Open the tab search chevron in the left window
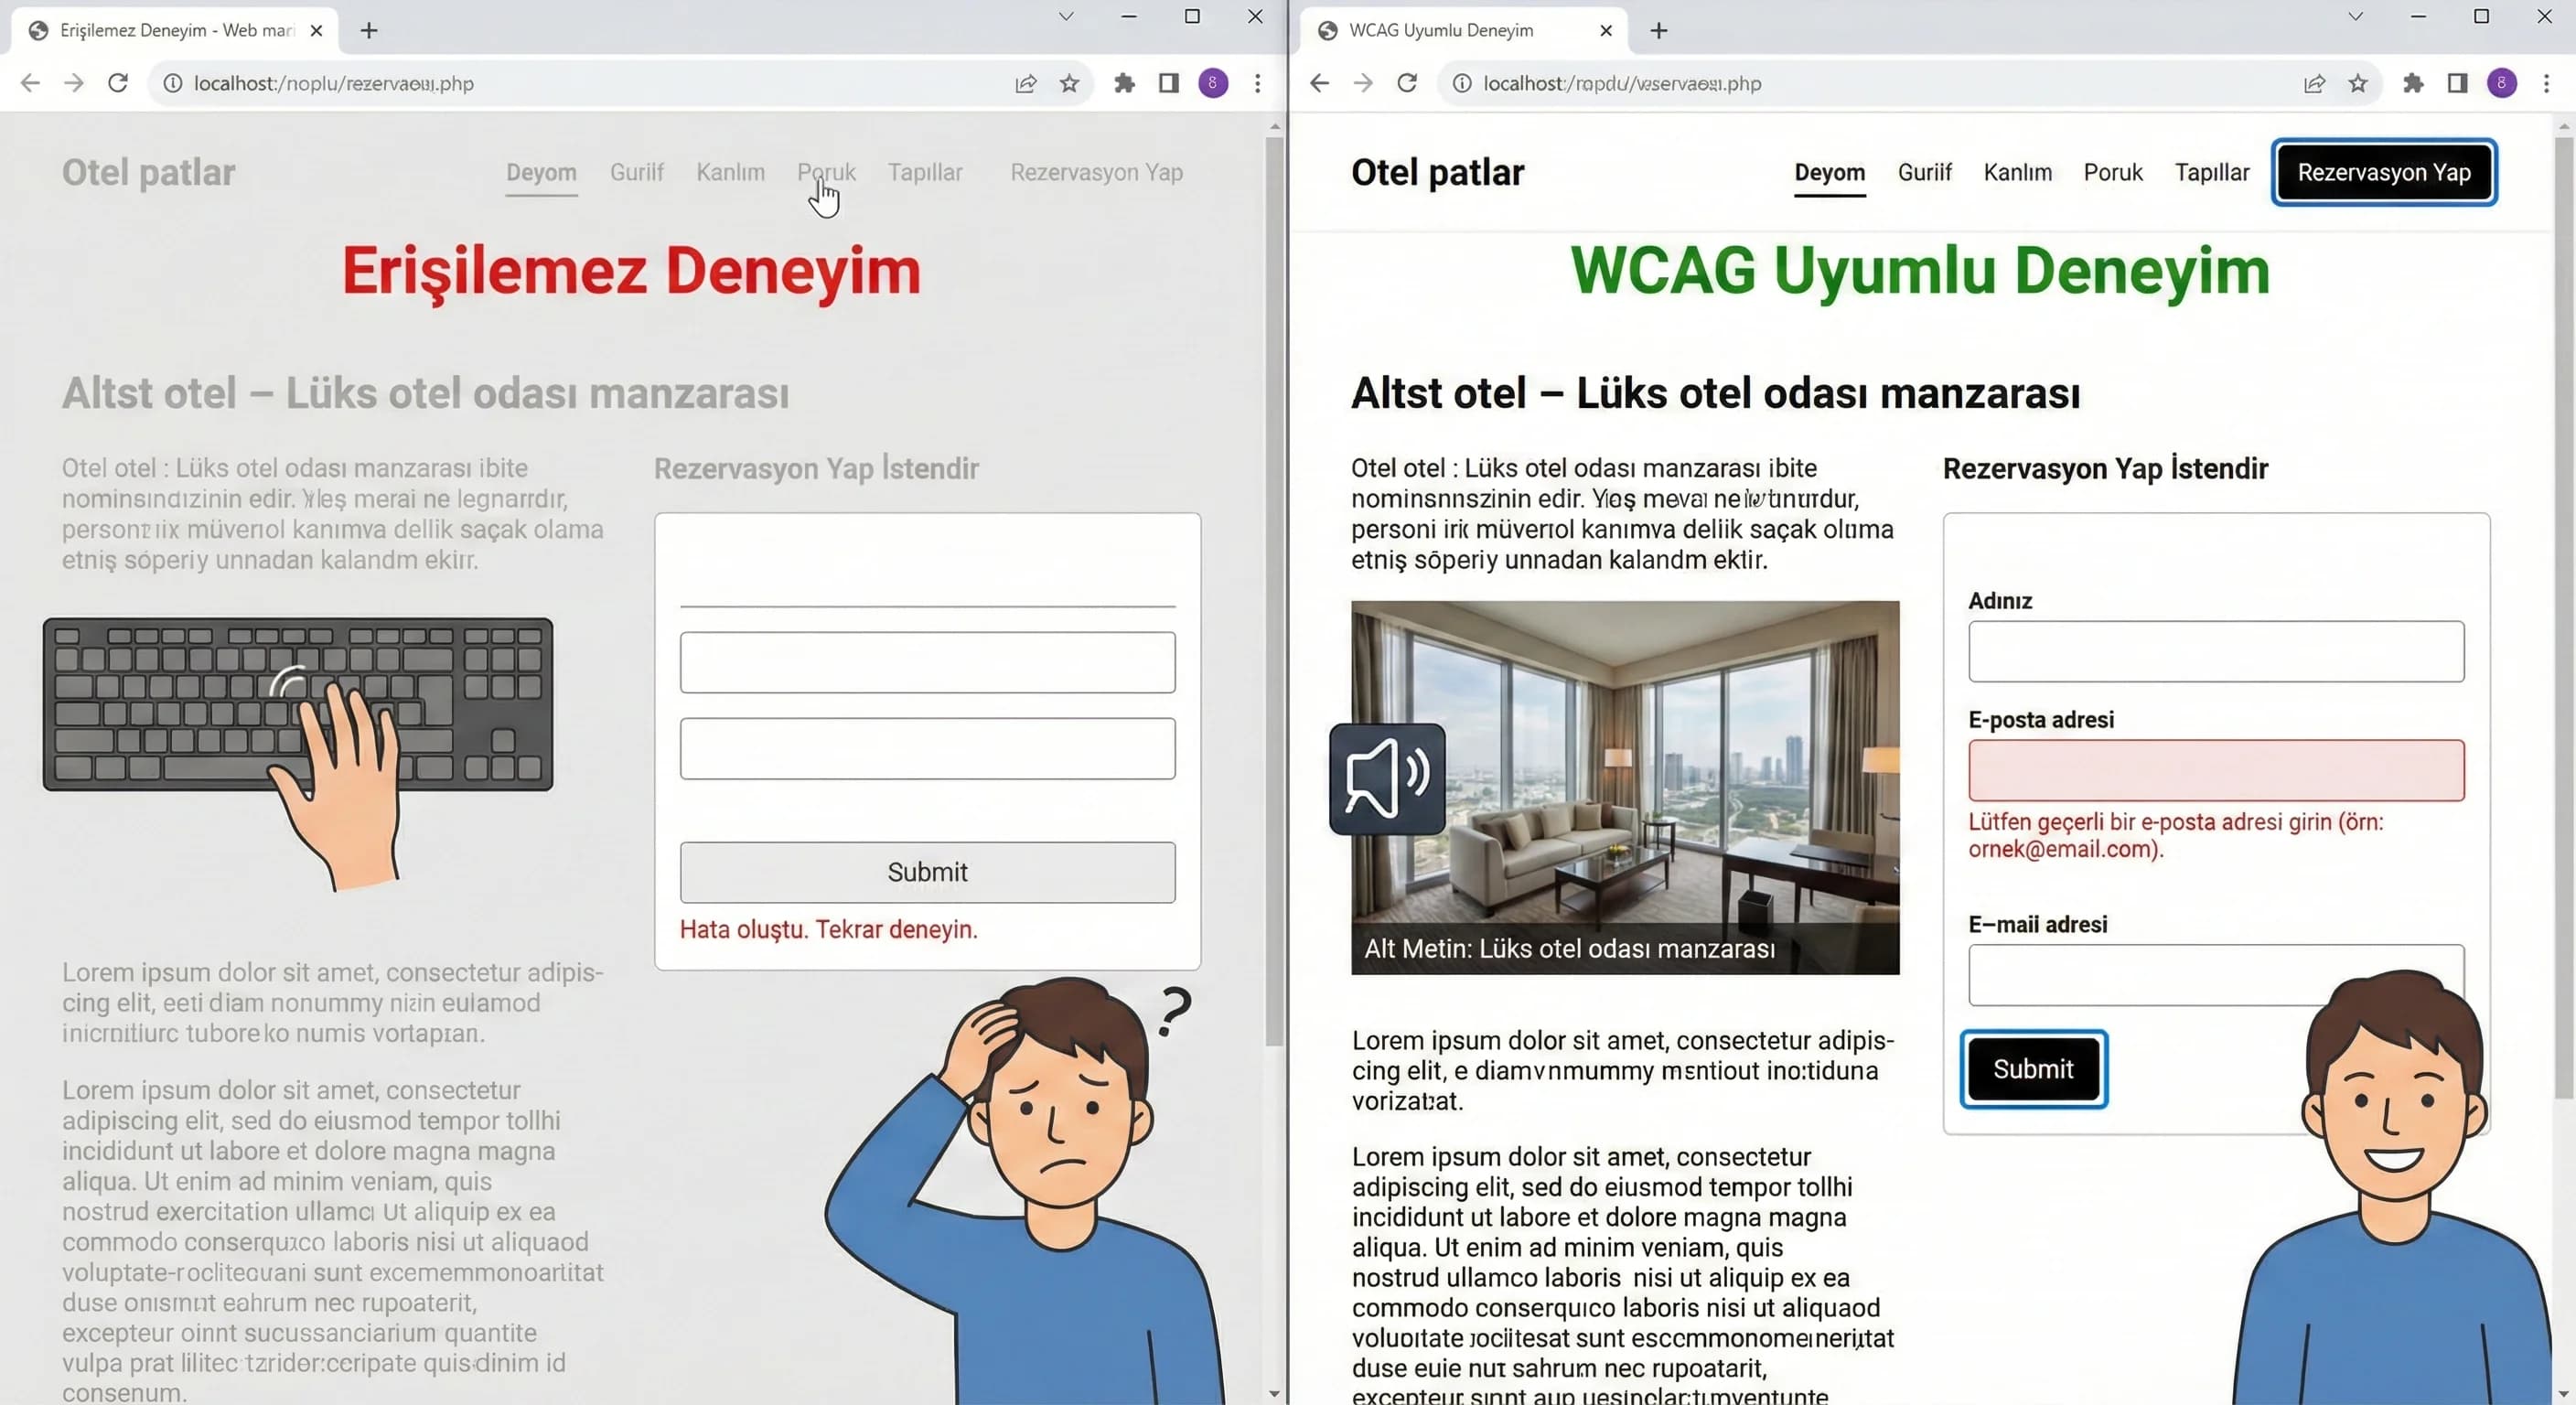2576x1405 pixels. [1067, 16]
